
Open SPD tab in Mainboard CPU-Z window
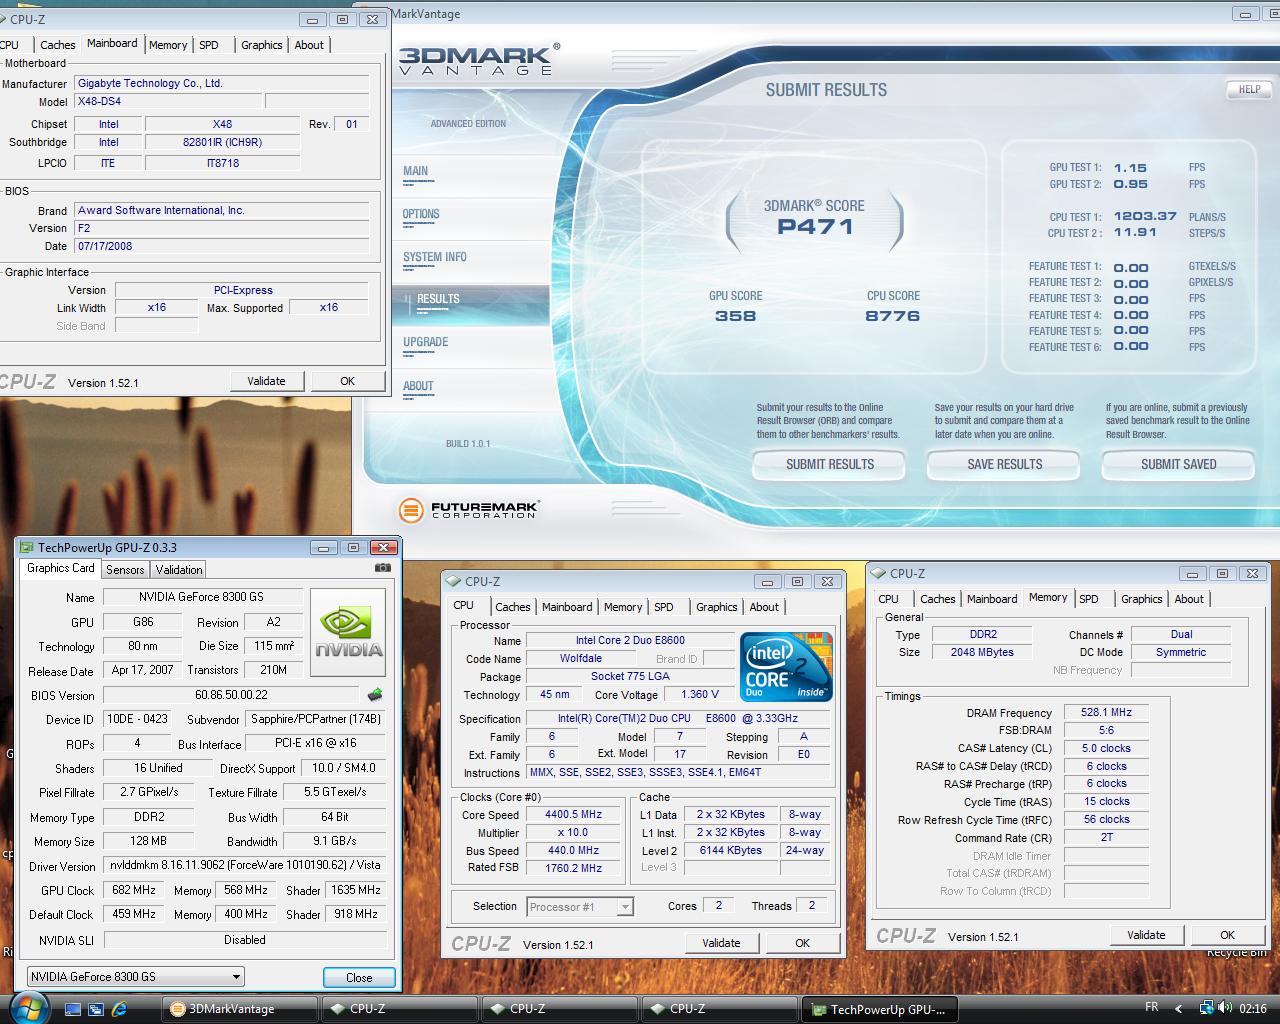click(x=209, y=45)
